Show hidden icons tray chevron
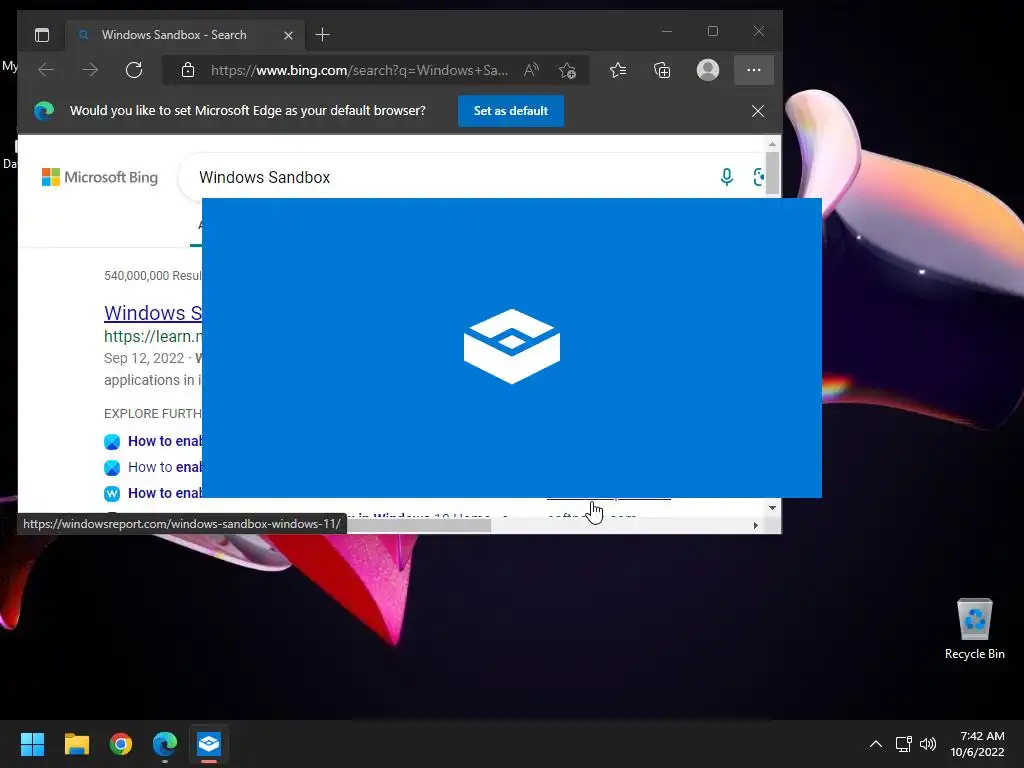The width and height of the screenshot is (1024, 768). tap(876, 744)
